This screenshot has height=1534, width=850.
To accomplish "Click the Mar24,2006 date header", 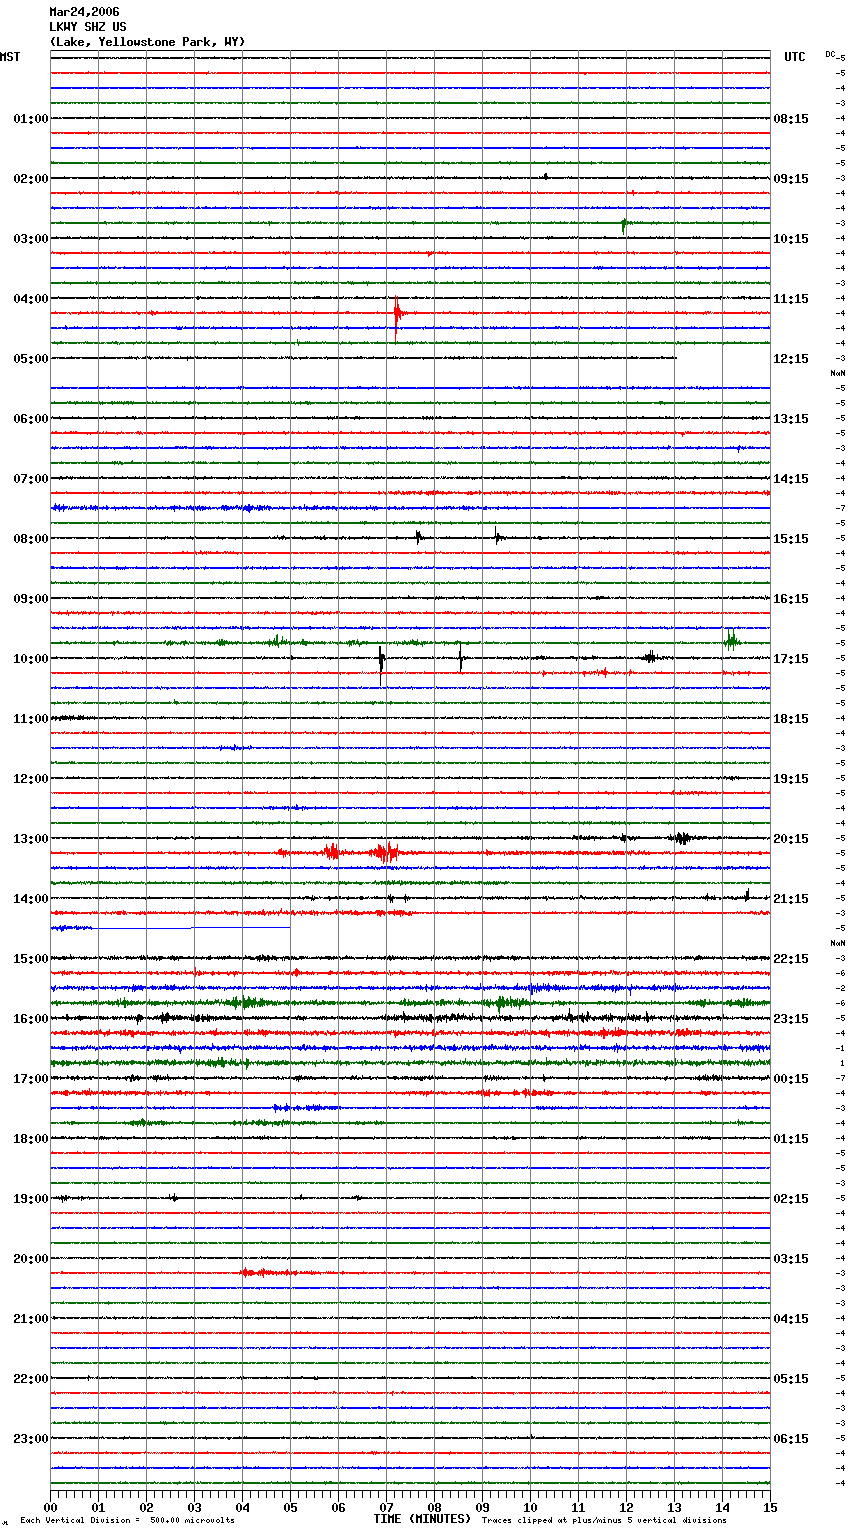I will click(84, 12).
